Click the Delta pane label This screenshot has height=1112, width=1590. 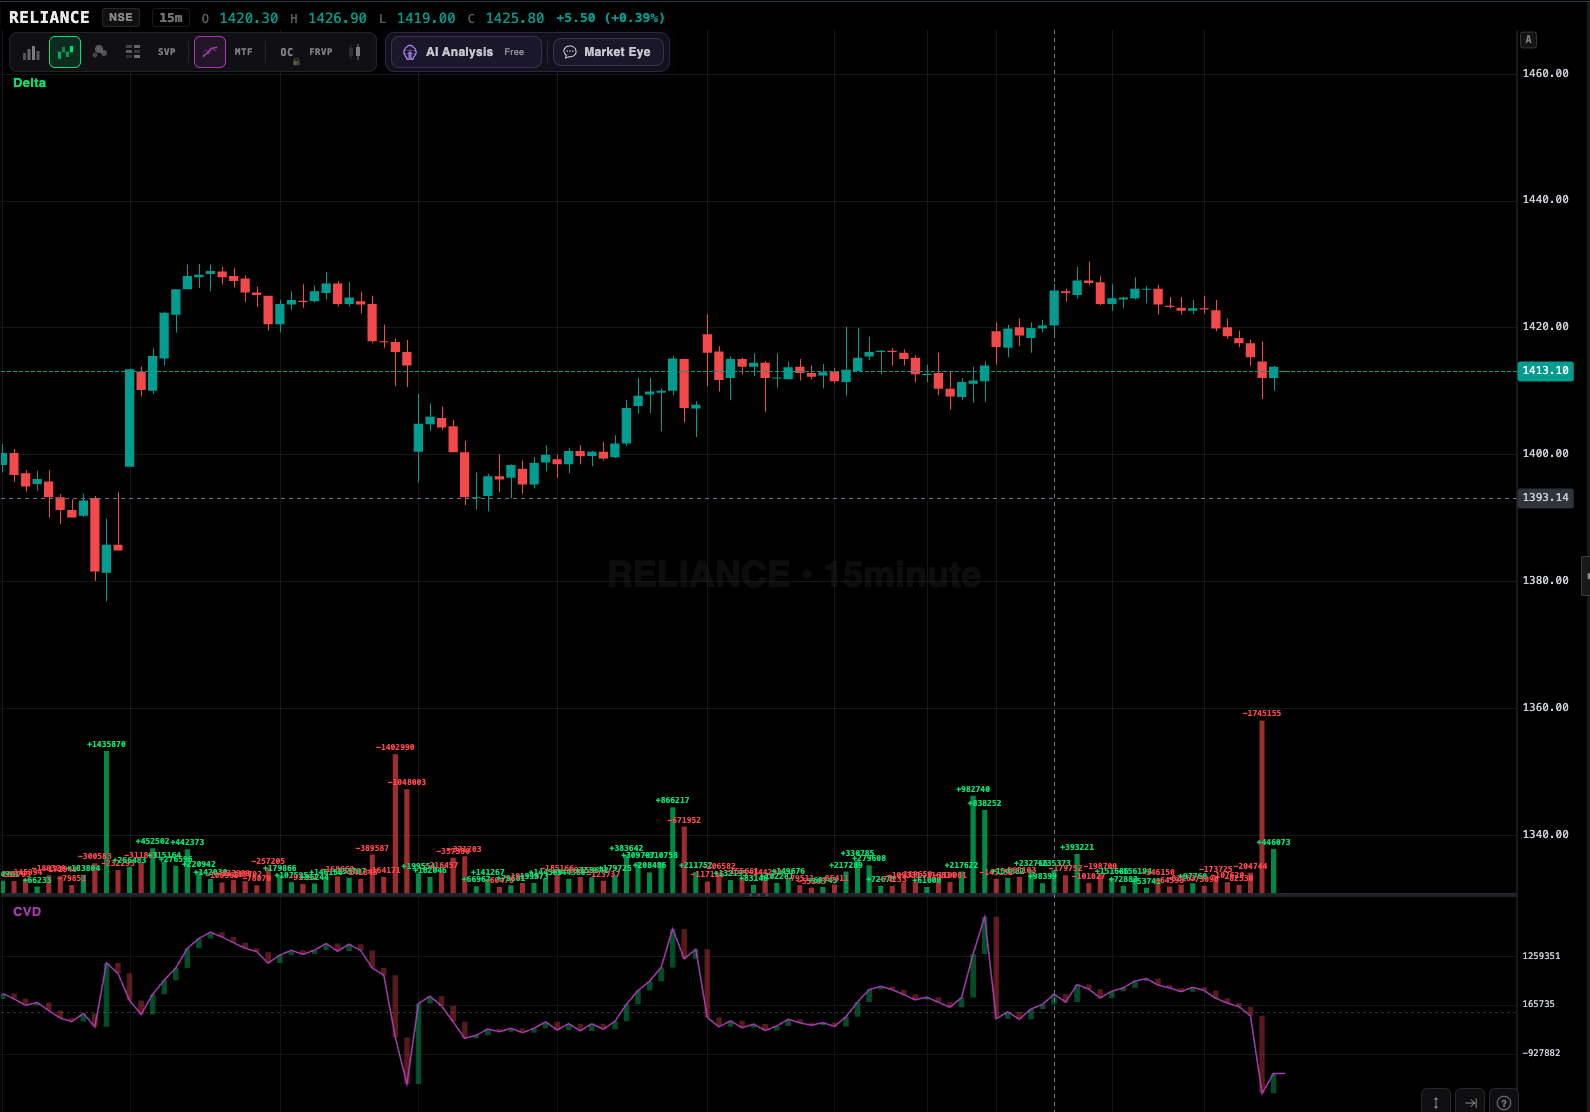click(x=29, y=83)
